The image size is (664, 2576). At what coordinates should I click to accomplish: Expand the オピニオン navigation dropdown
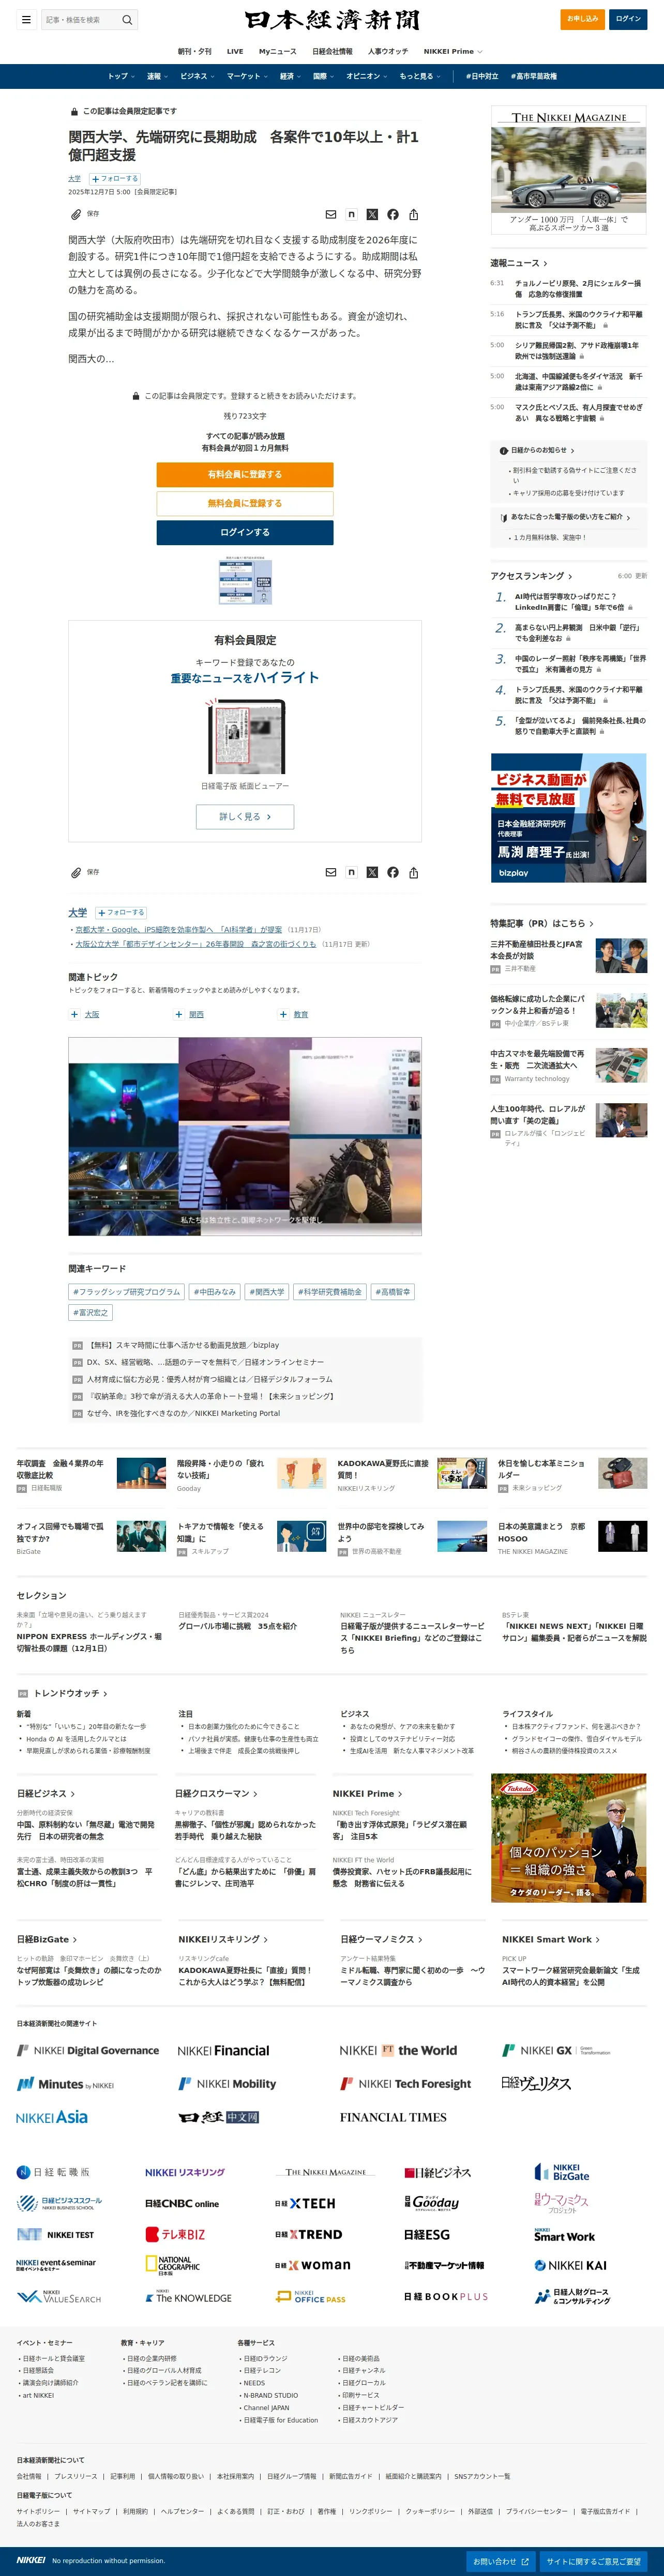point(367,76)
